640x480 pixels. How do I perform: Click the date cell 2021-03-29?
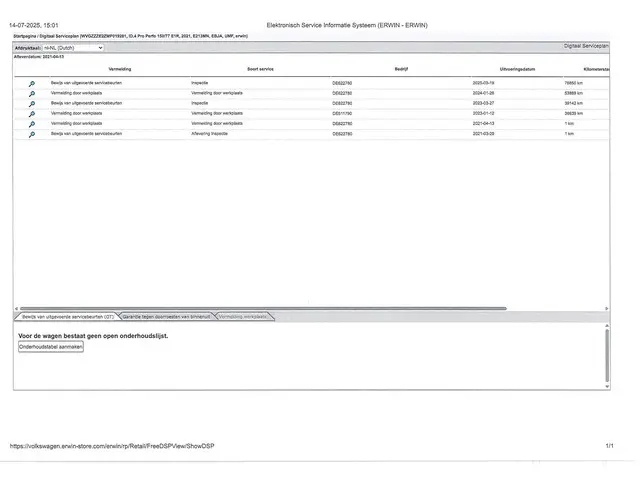pyautogui.click(x=483, y=133)
